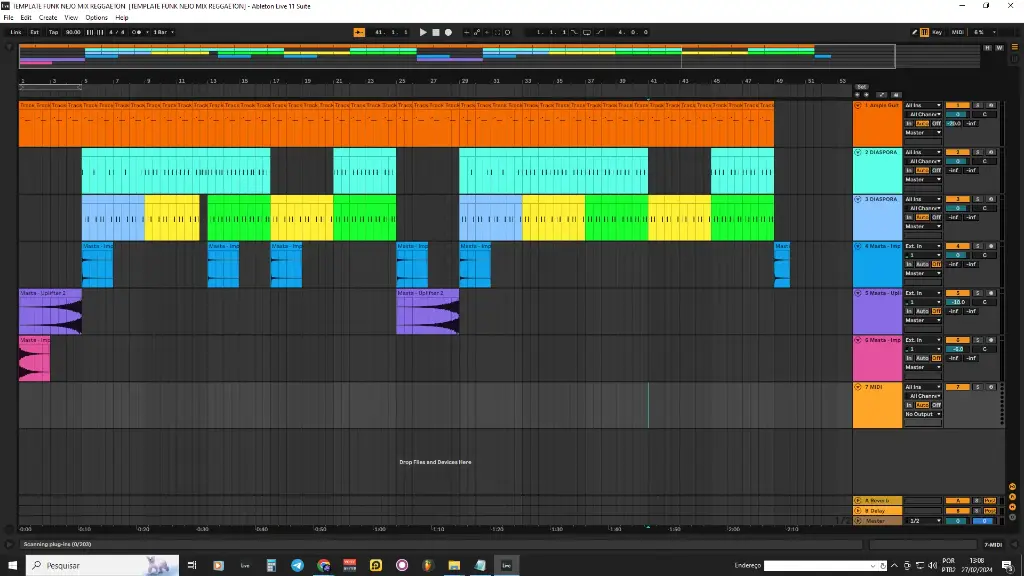This screenshot has width=1024, height=576.
Task: Open the Edit menu
Action: (26, 18)
